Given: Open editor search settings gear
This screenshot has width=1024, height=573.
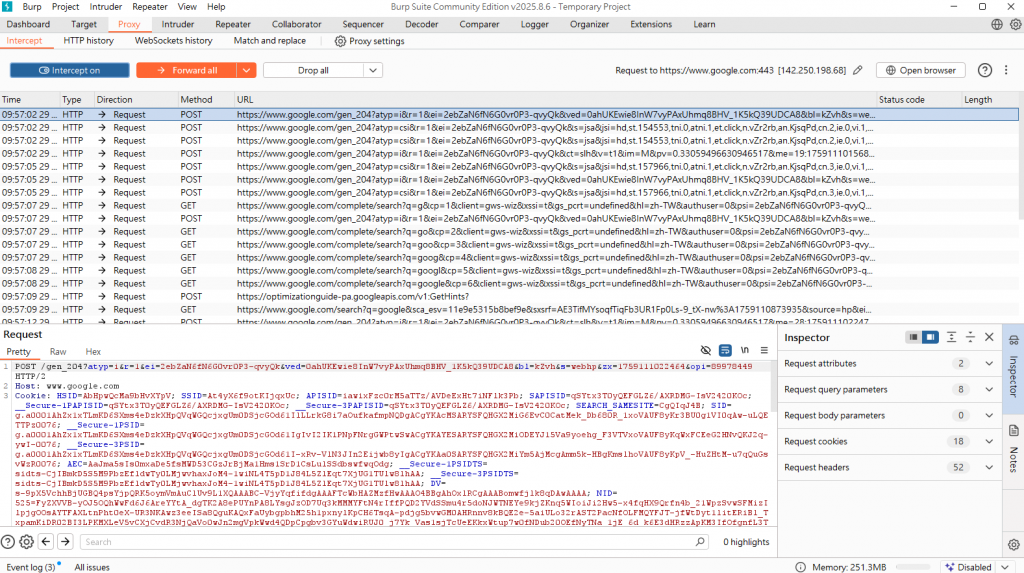Looking at the screenshot, I should click(26, 542).
